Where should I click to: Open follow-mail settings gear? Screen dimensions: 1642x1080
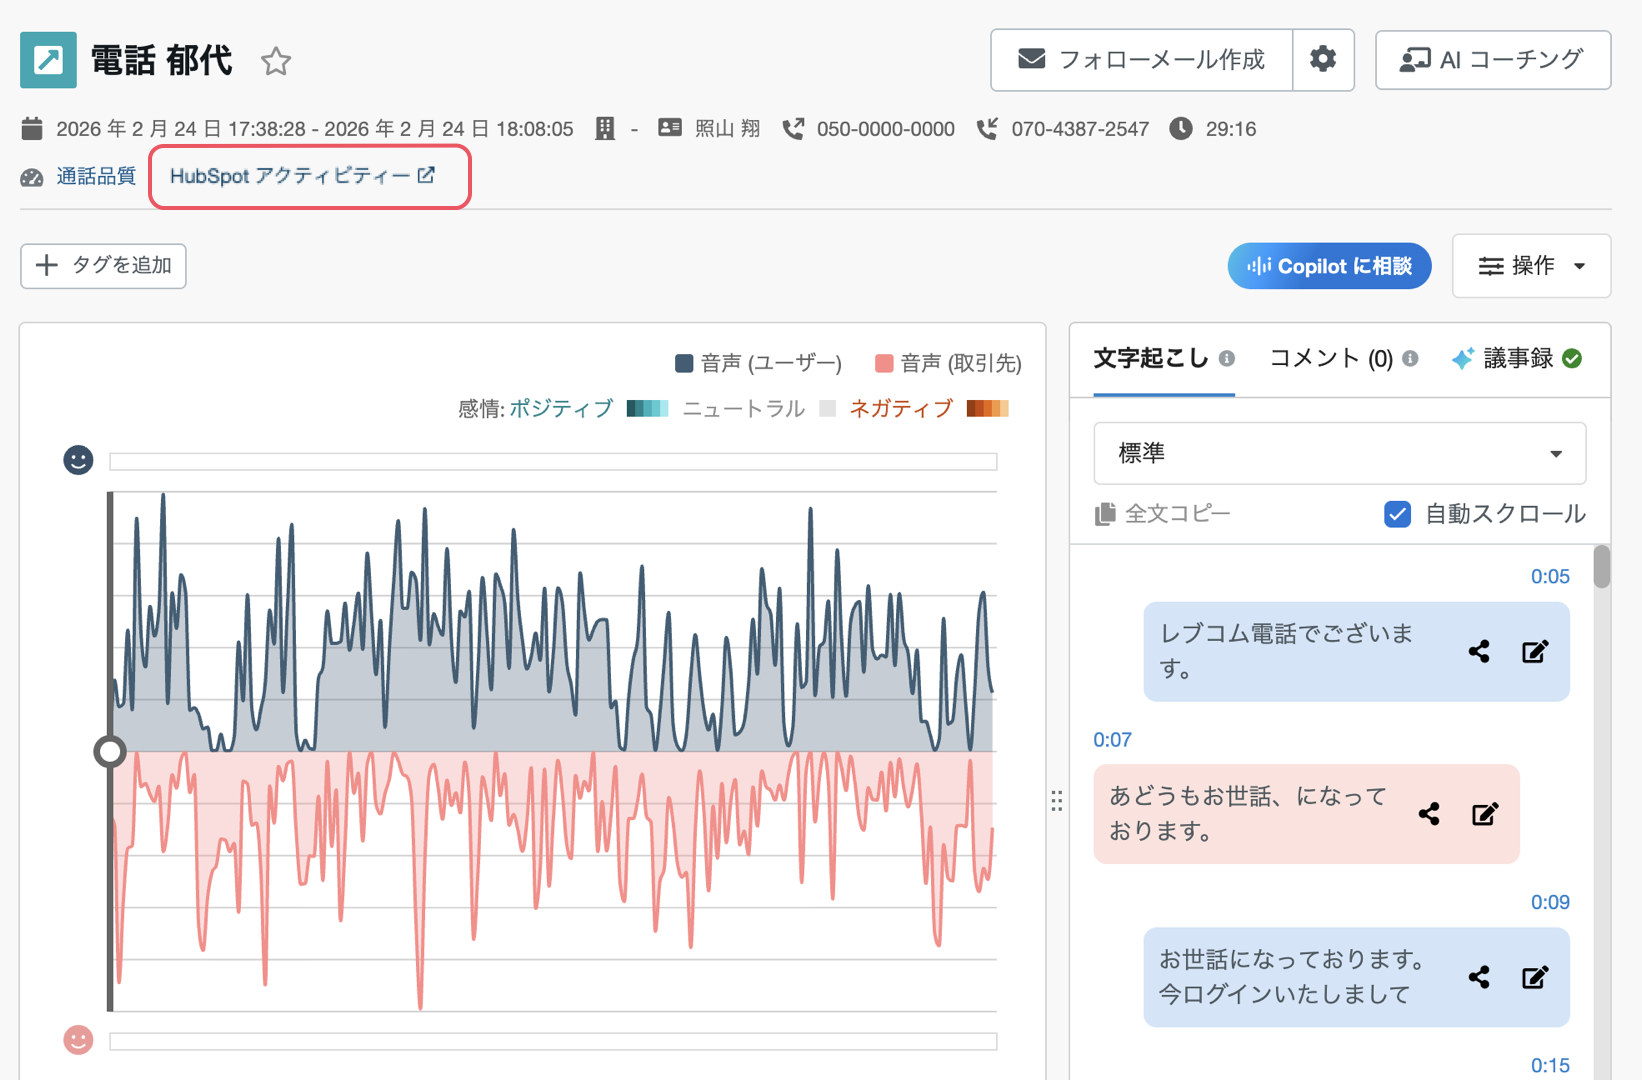[1323, 59]
